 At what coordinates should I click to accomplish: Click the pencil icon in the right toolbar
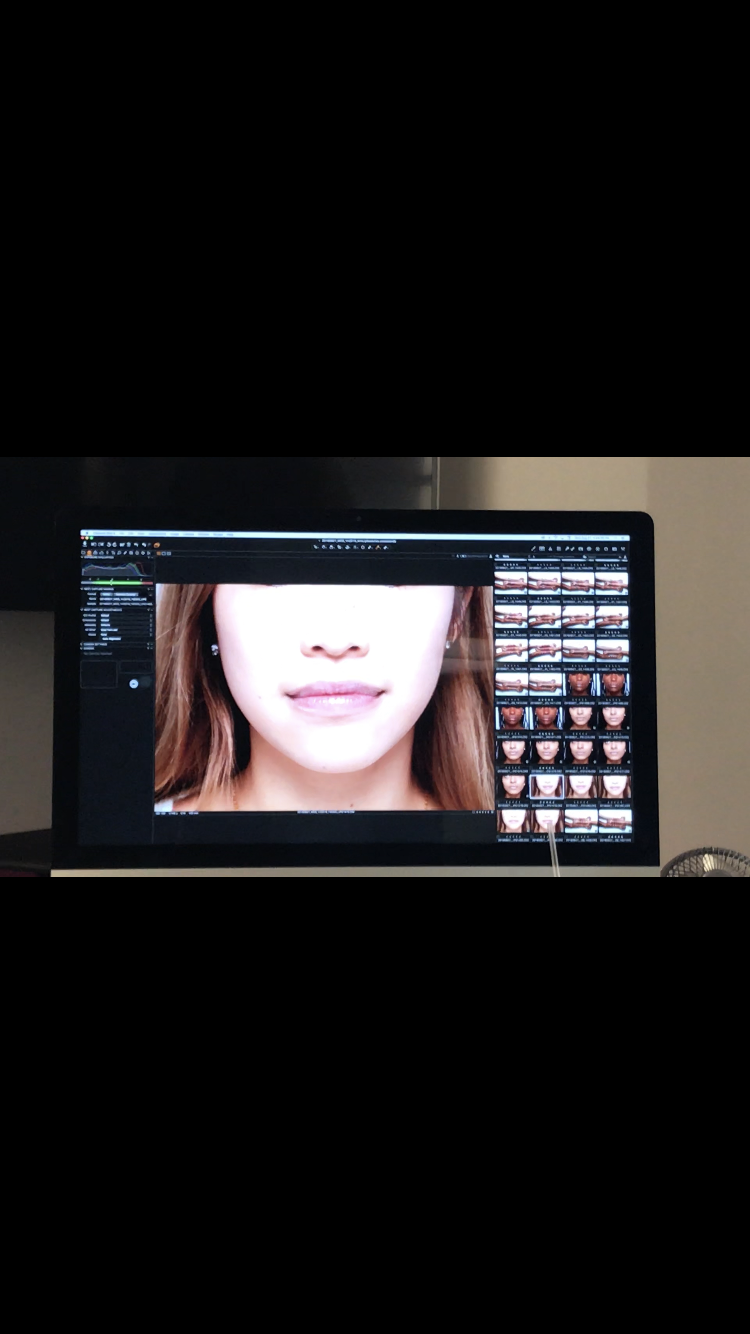533,549
